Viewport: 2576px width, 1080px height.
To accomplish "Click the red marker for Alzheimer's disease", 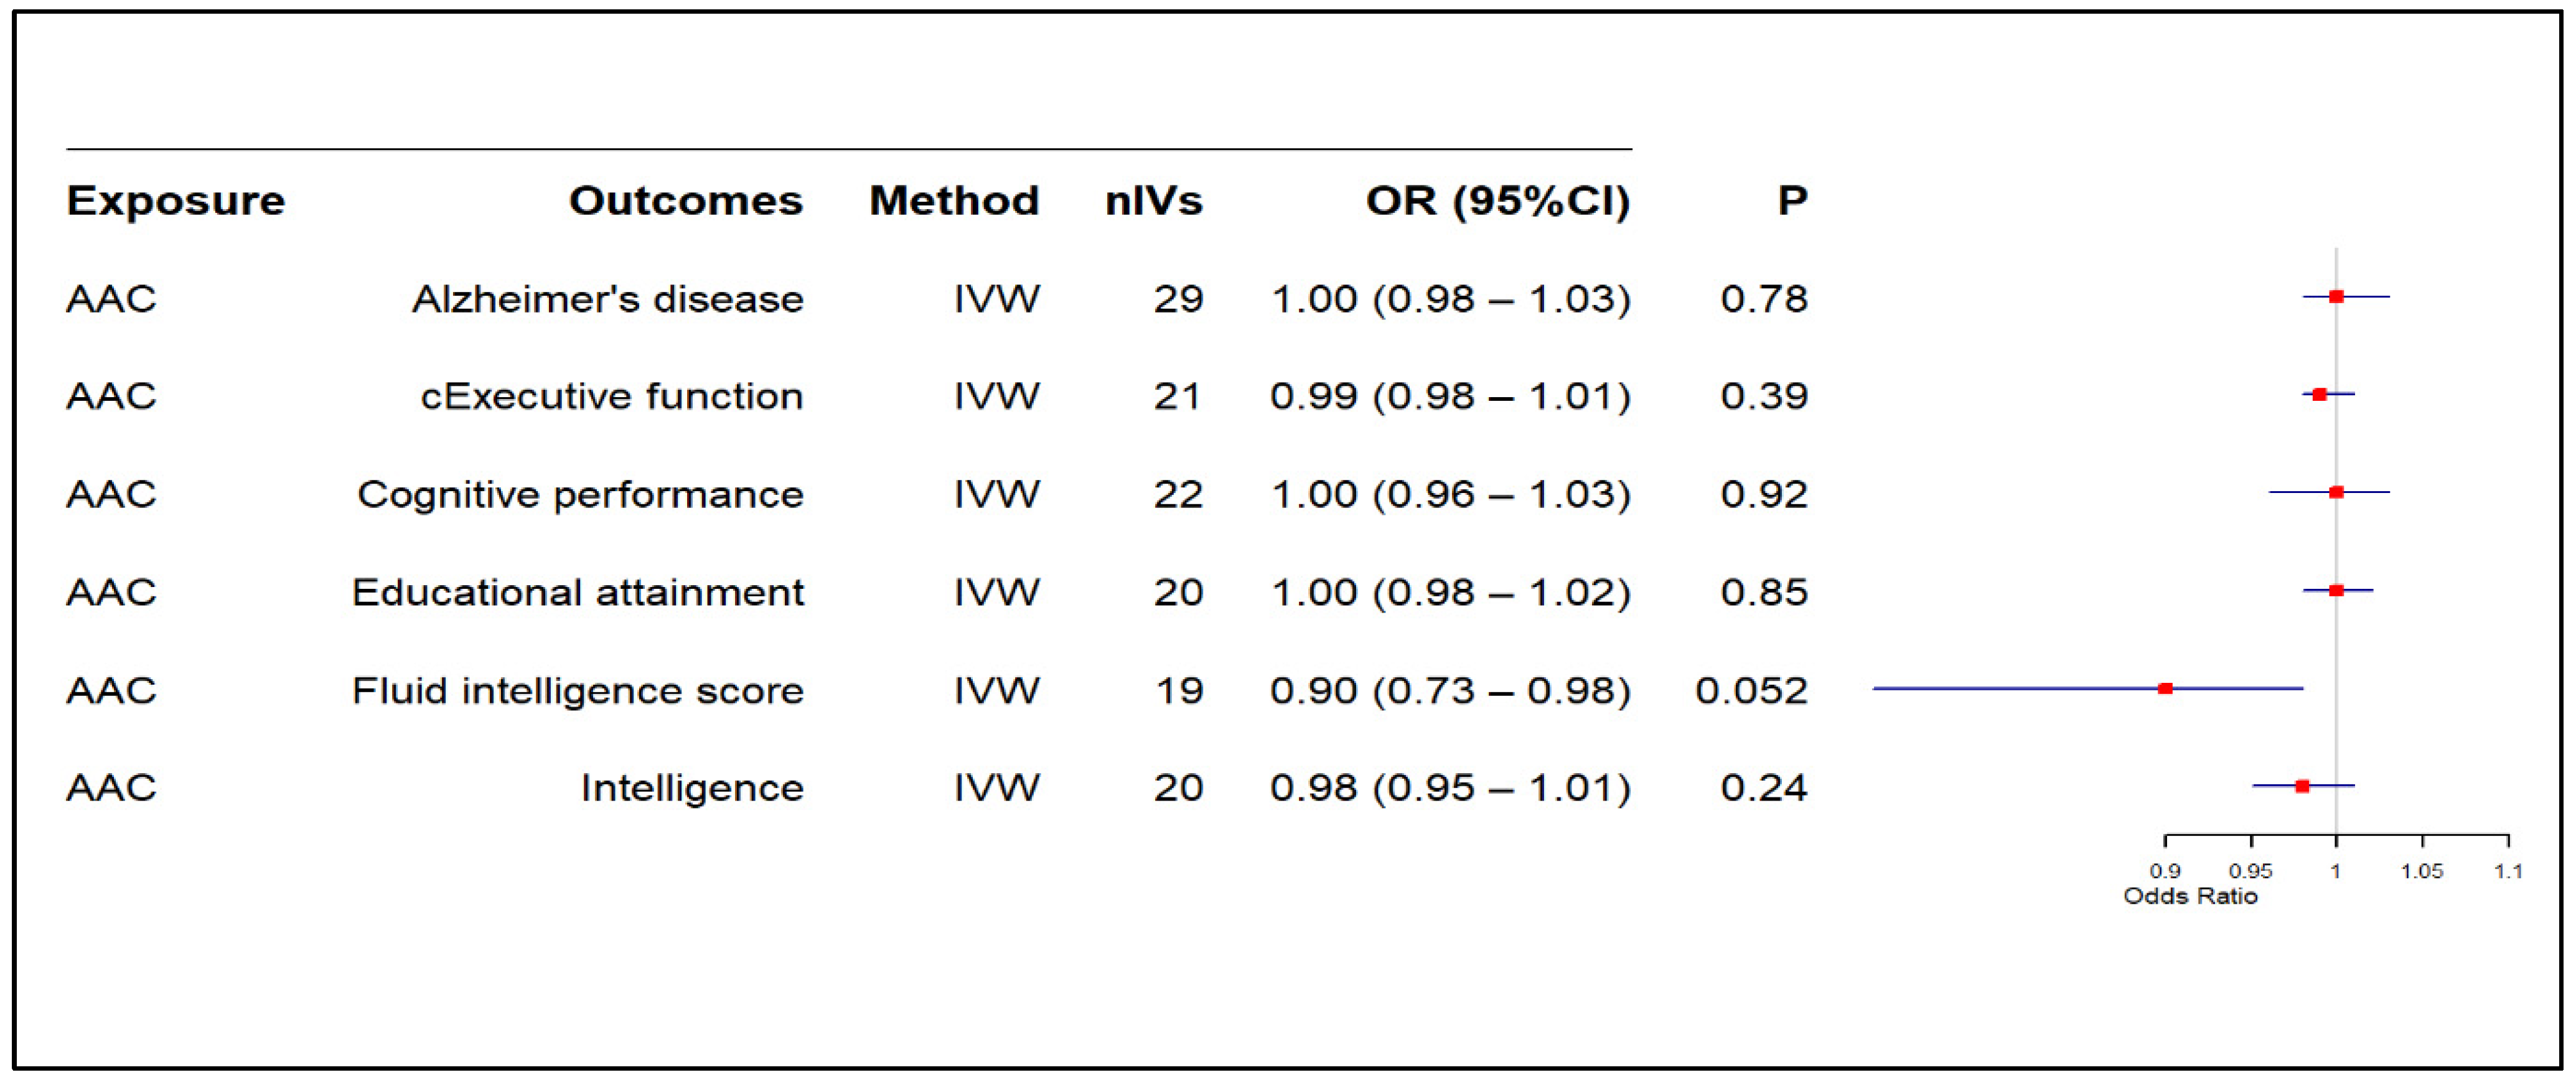I will [x=2336, y=297].
